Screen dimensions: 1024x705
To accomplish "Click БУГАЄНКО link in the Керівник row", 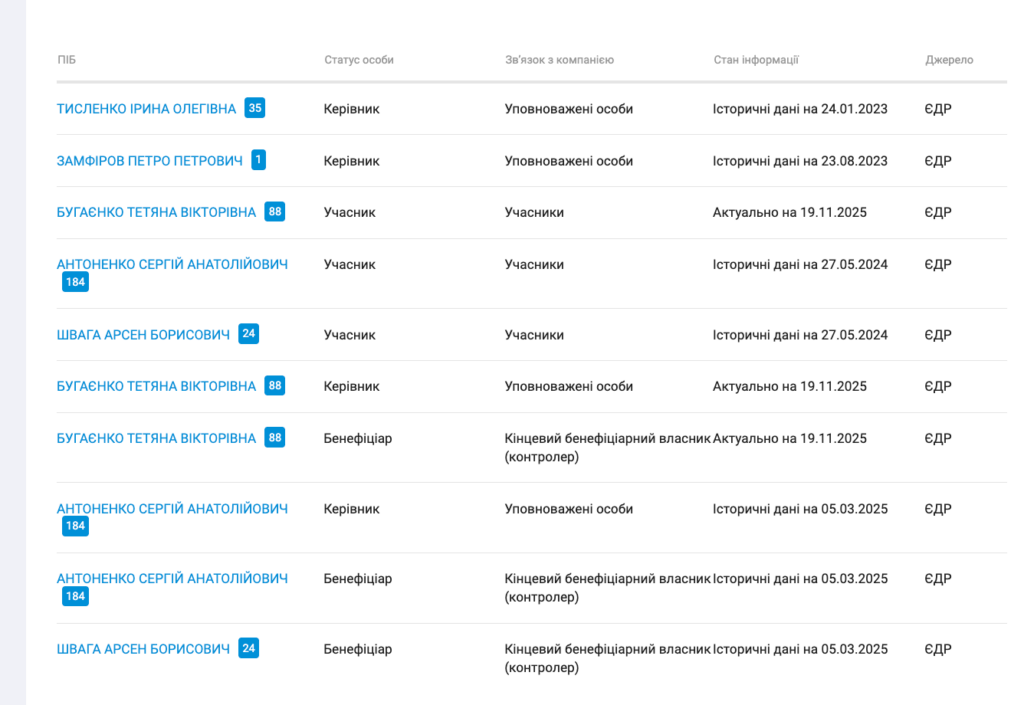I will pos(156,387).
